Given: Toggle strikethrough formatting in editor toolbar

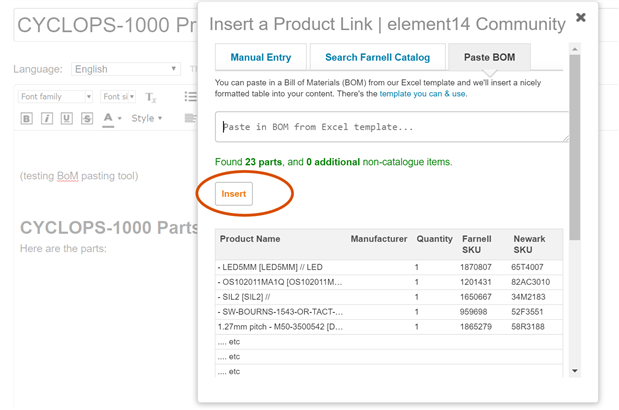Looking at the screenshot, I should coord(87,119).
